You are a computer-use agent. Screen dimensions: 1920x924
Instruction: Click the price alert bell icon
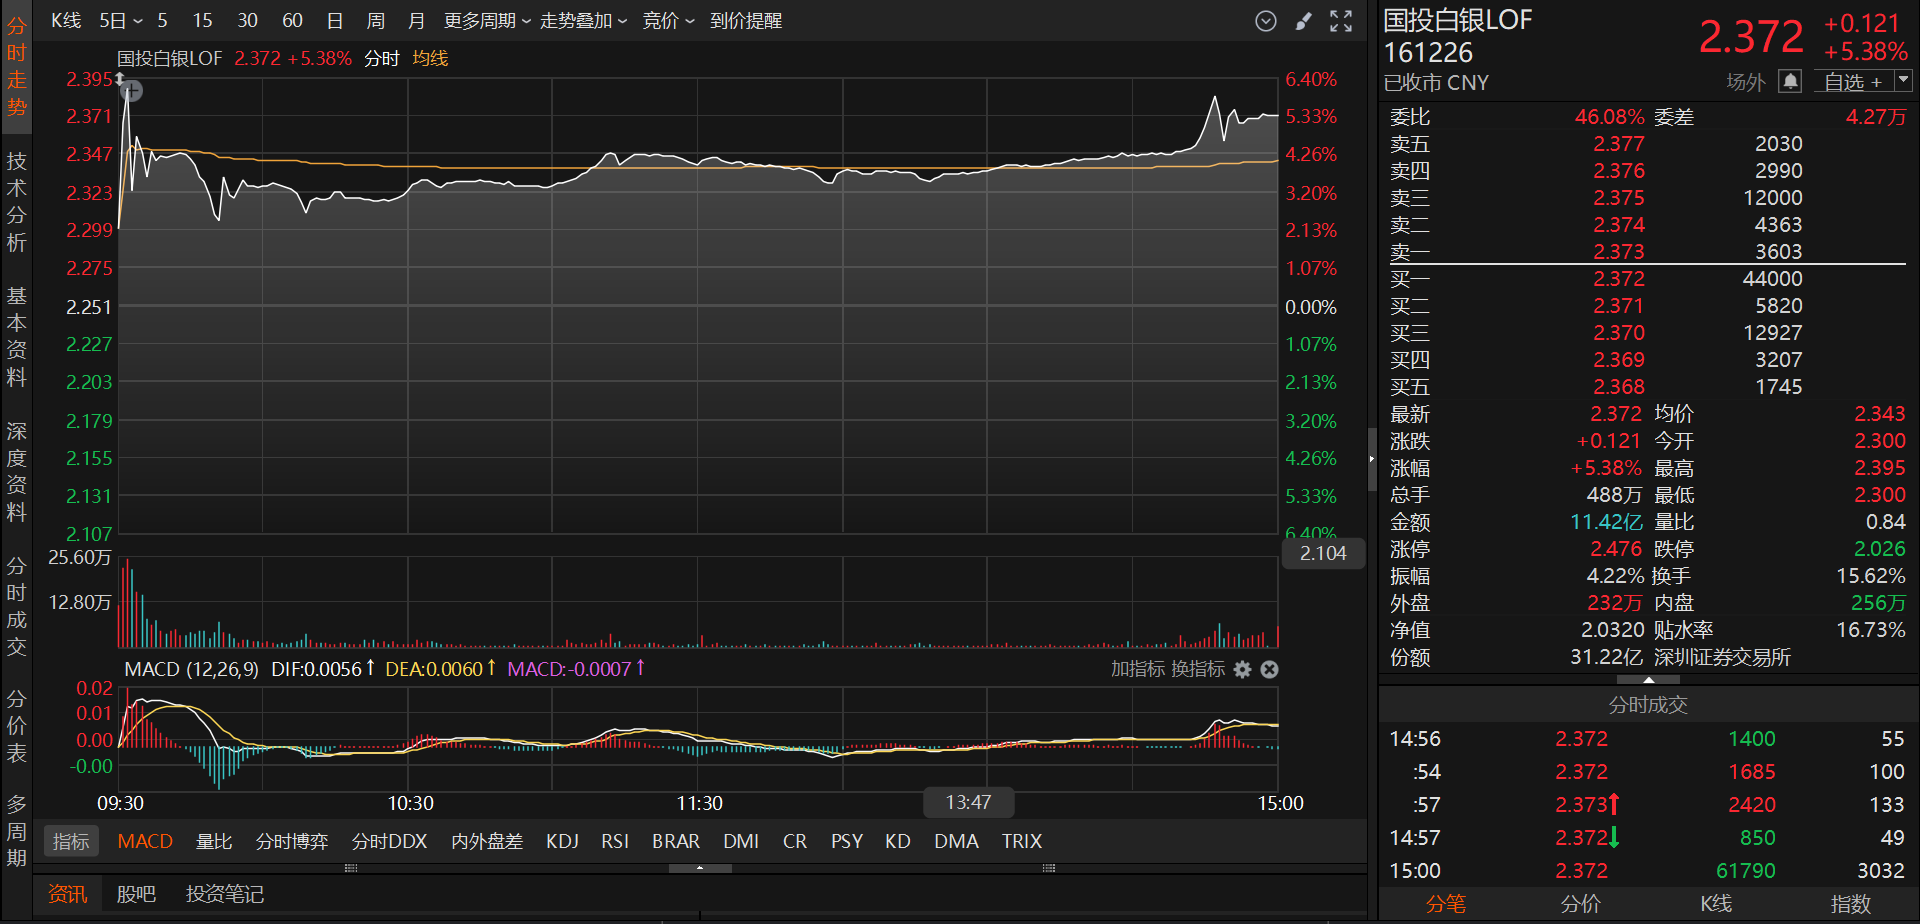(x=1790, y=81)
